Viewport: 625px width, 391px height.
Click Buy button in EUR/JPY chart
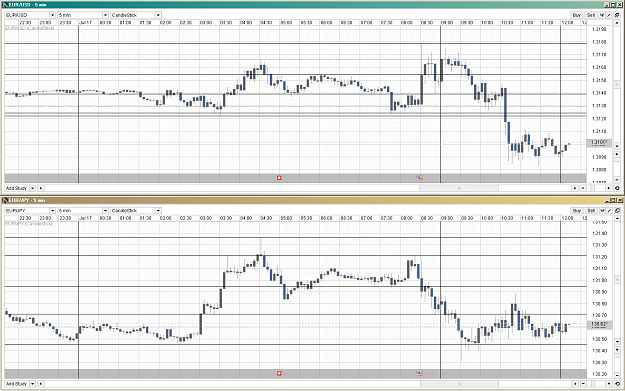click(577, 210)
